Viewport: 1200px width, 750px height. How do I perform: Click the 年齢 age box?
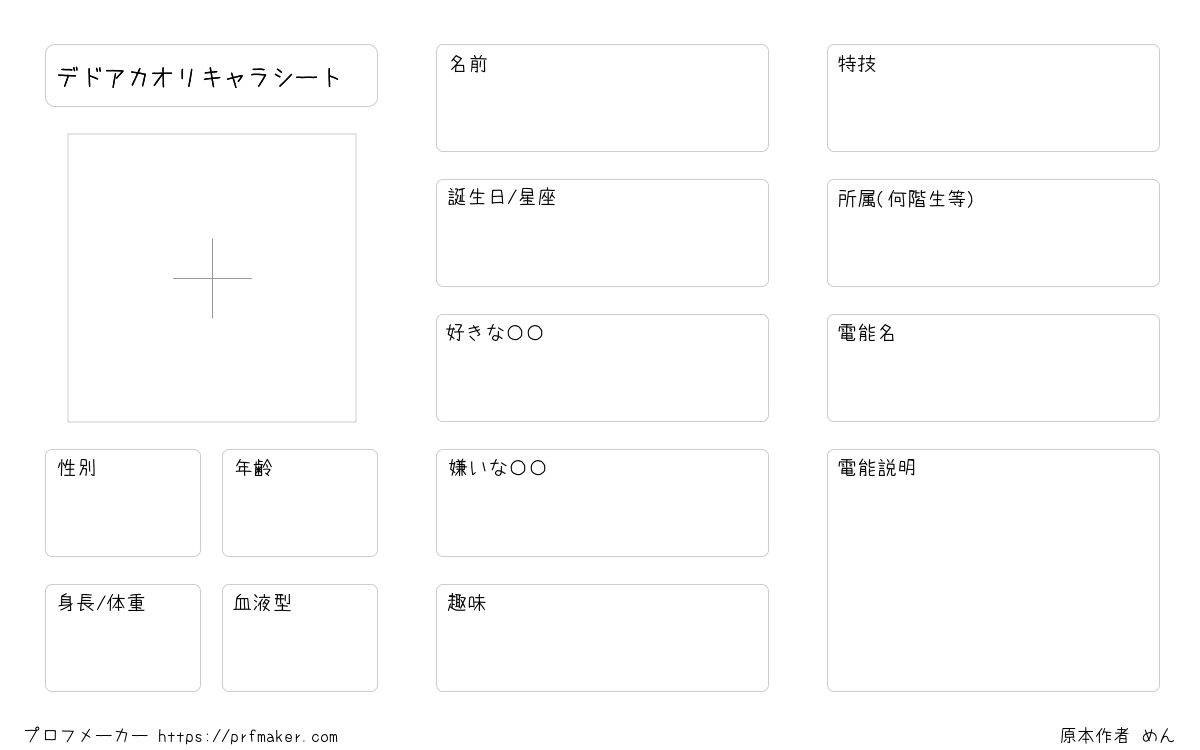[300, 503]
